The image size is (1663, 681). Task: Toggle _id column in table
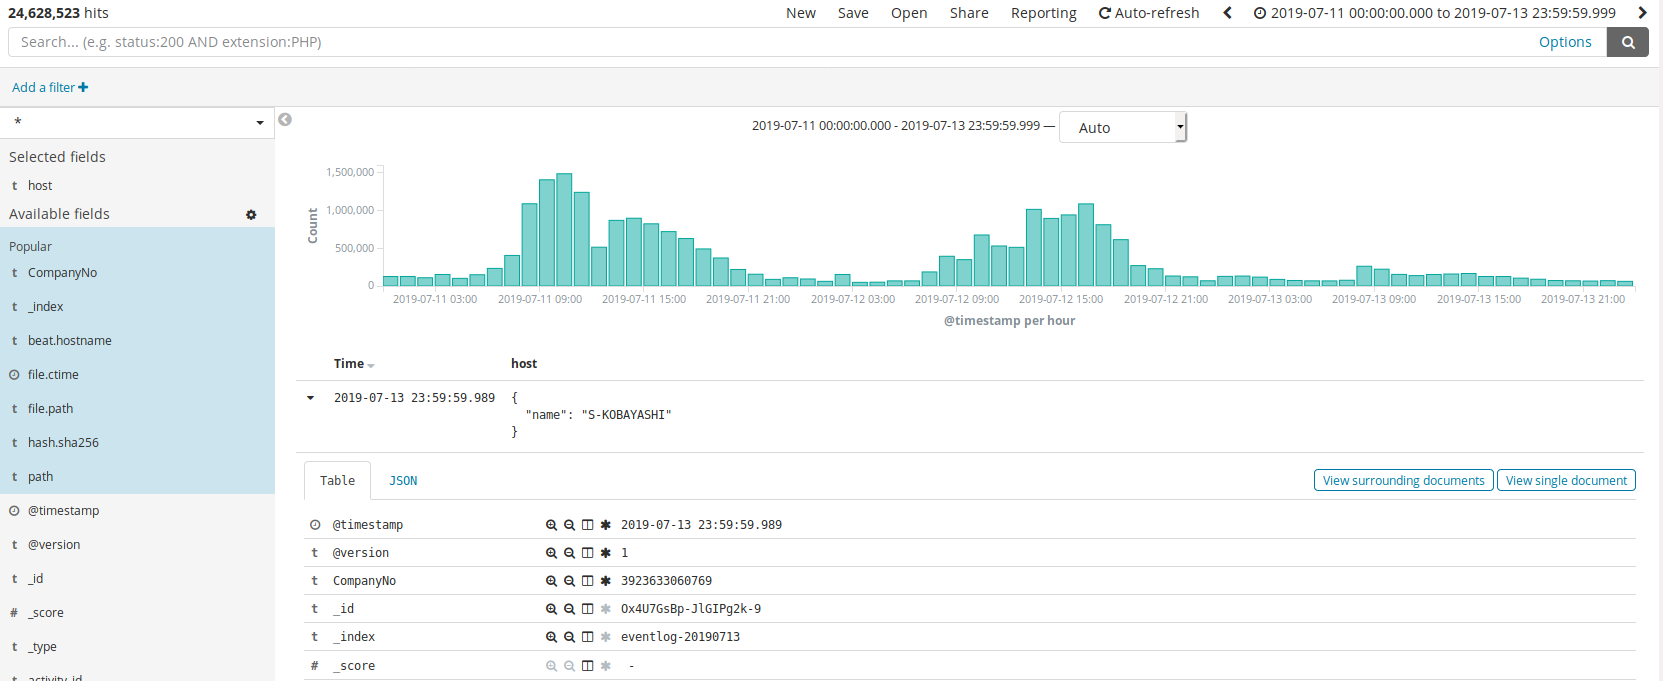pyautogui.click(x=587, y=609)
